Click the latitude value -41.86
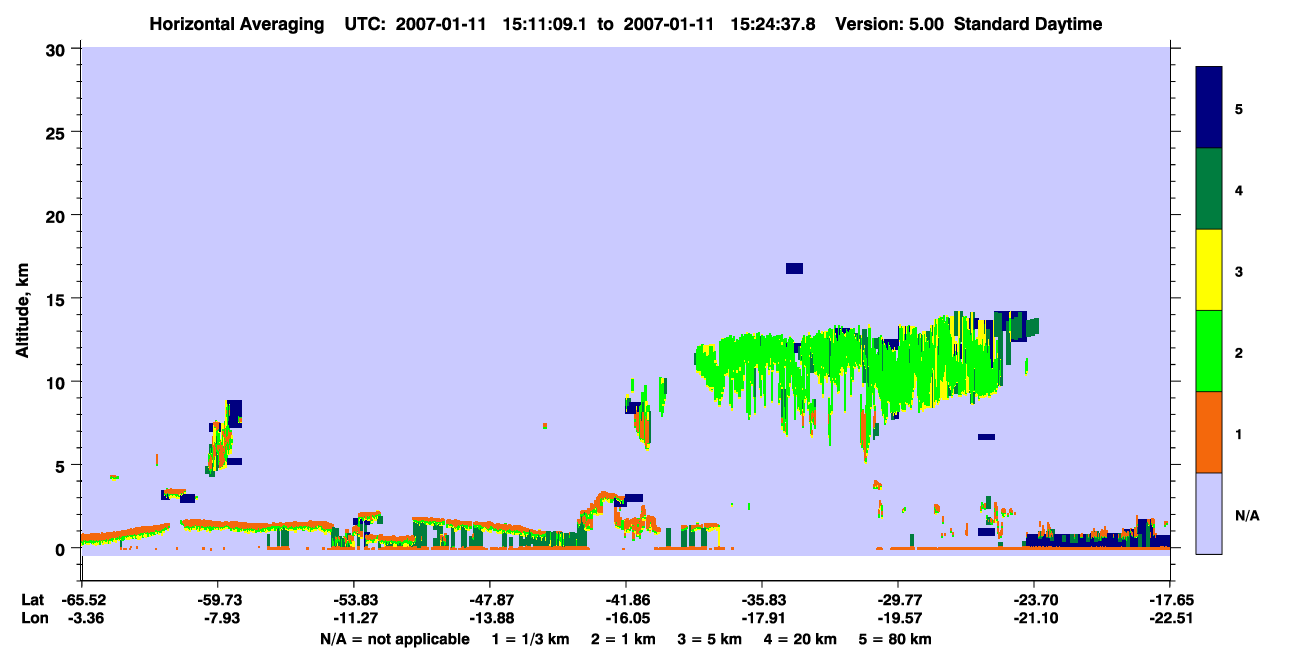 click(x=626, y=600)
